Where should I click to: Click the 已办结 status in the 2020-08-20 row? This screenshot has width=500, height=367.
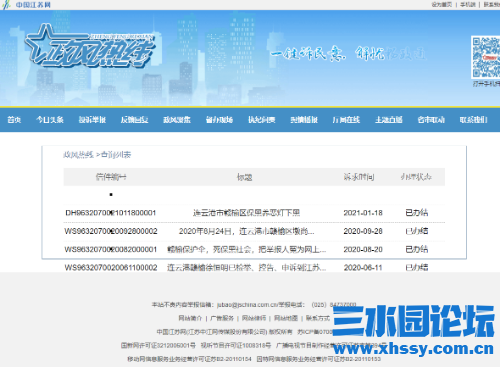pyautogui.click(x=417, y=249)
